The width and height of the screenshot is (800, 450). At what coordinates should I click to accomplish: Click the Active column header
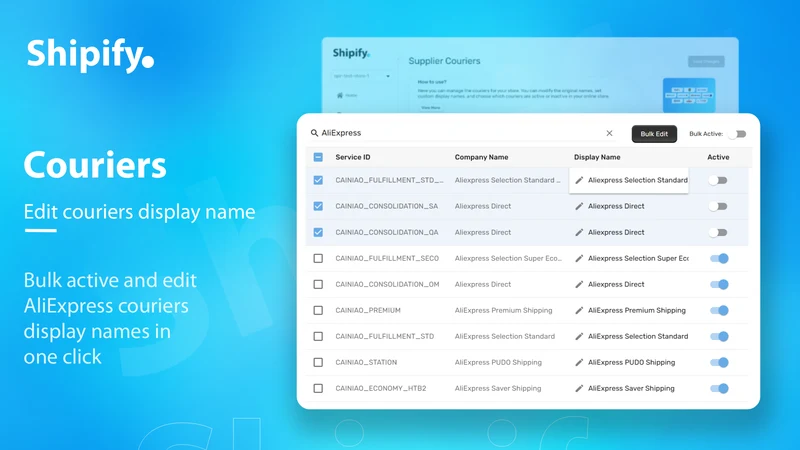pos(718,157)
